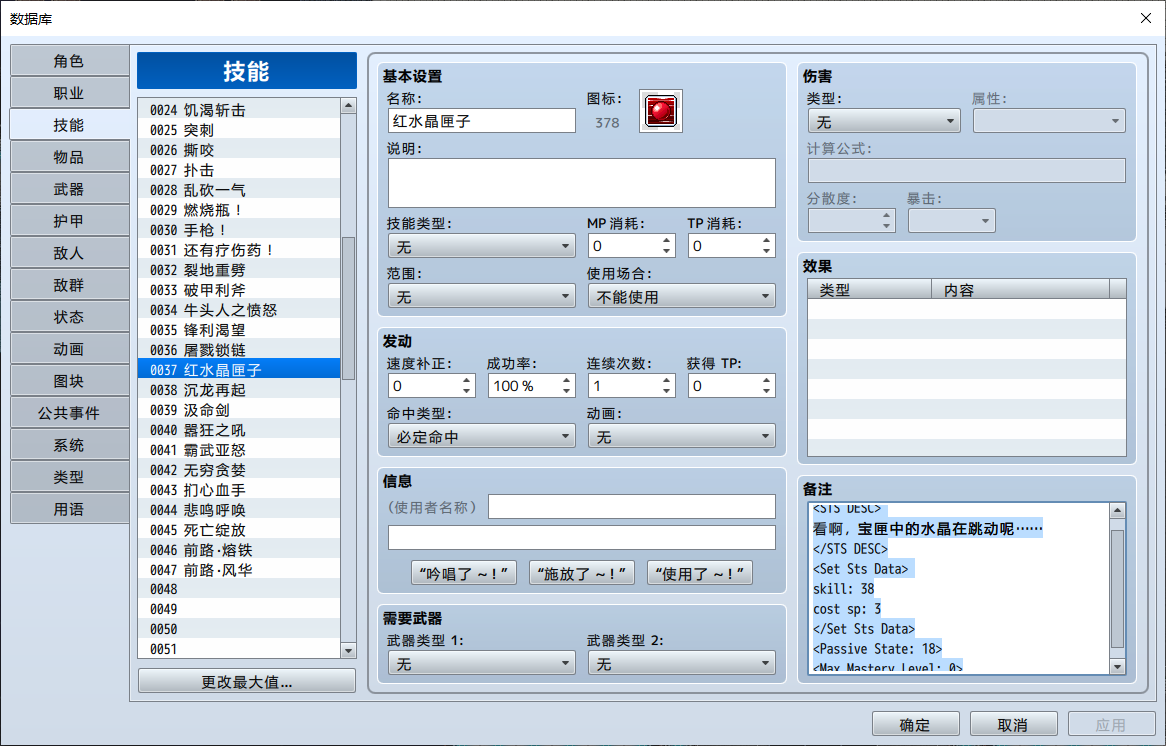Select skill 0024 饥渴斩击
The image size is (1166, 746).
coord(239,110)
